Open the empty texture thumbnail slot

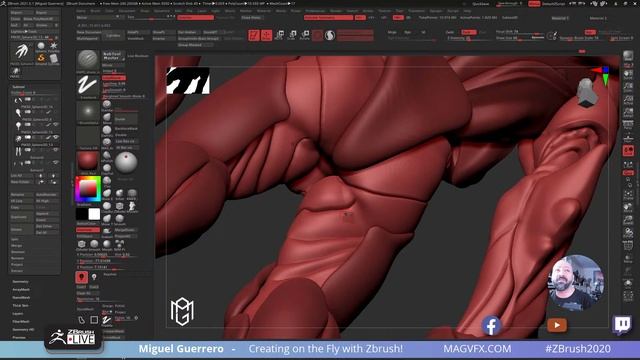click(x=87, y=137)
